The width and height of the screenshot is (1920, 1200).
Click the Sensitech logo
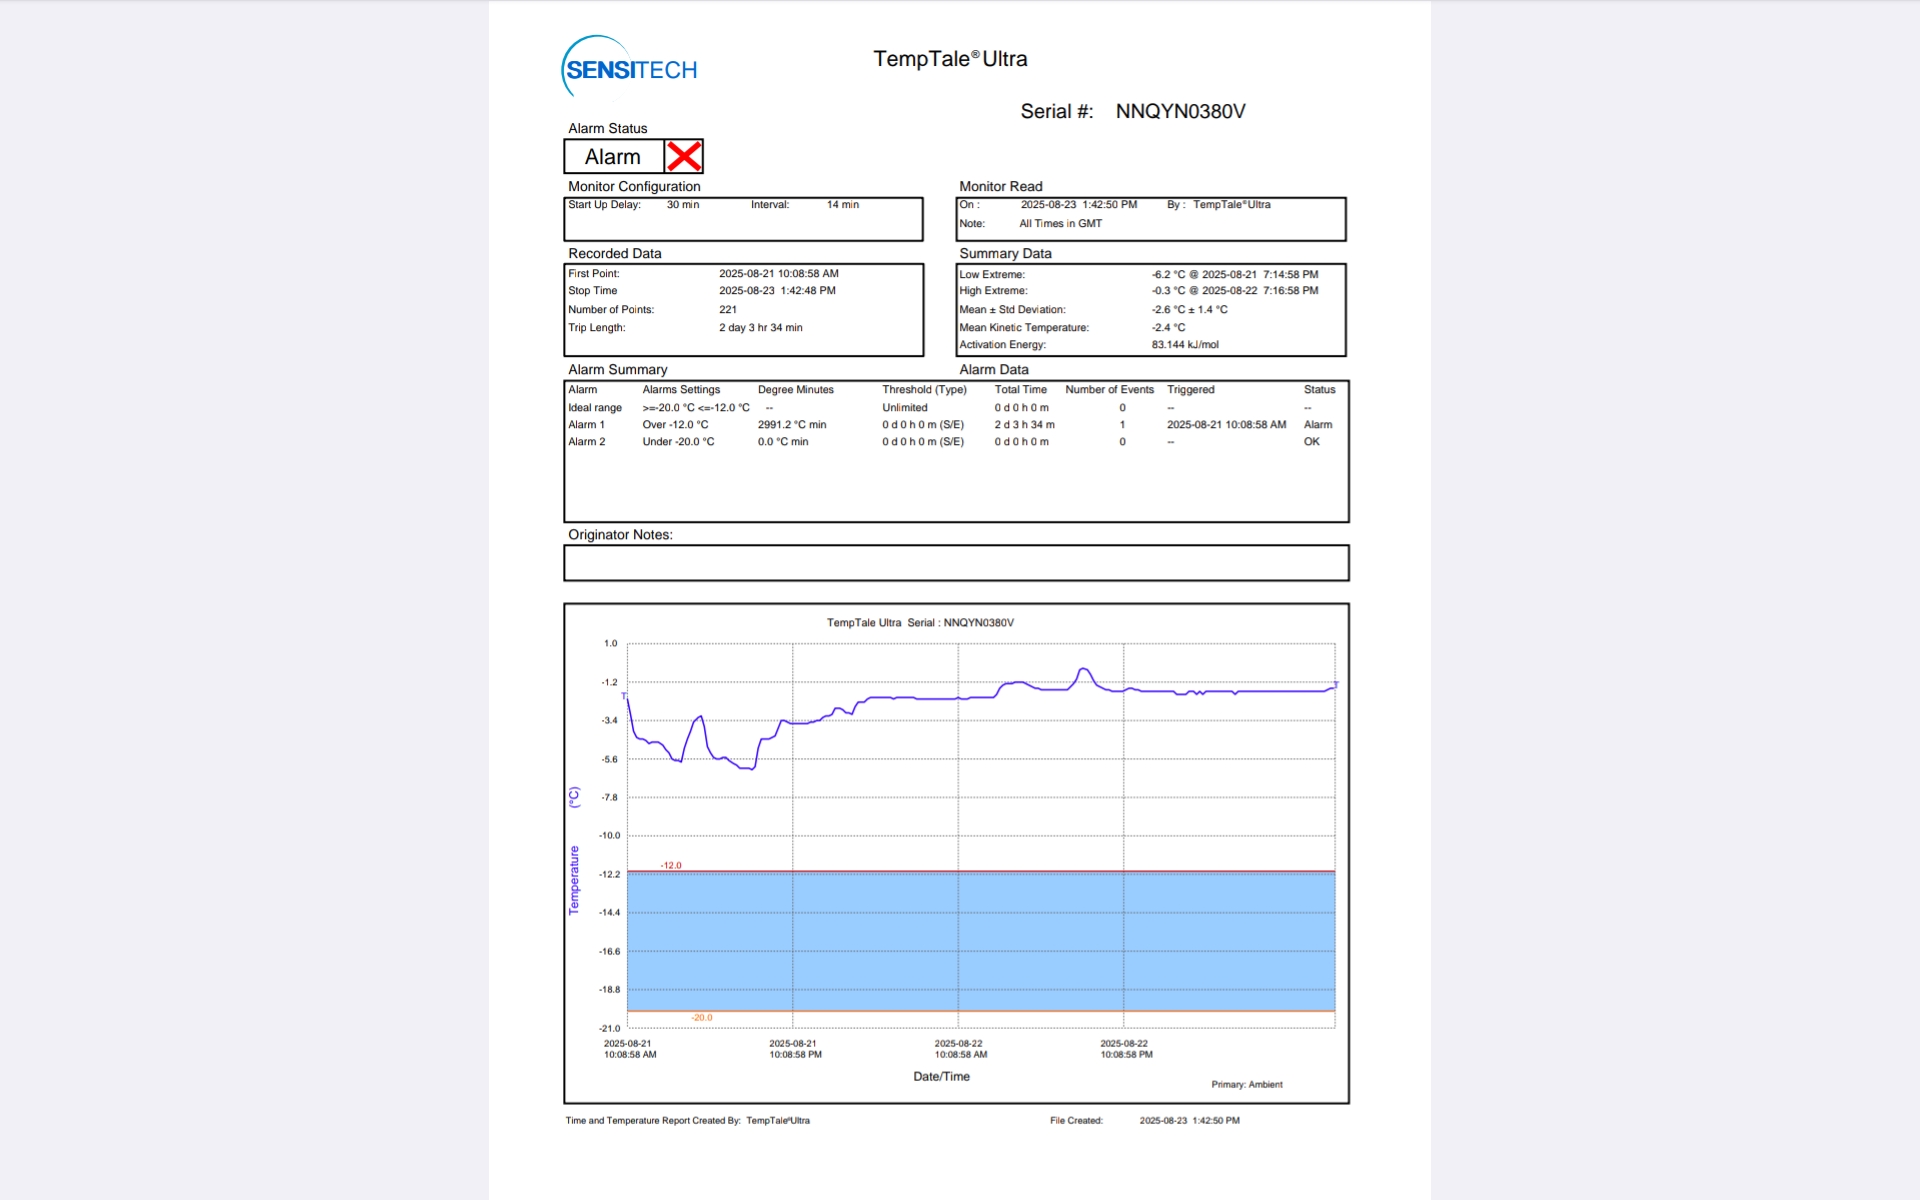click(629, 68)
